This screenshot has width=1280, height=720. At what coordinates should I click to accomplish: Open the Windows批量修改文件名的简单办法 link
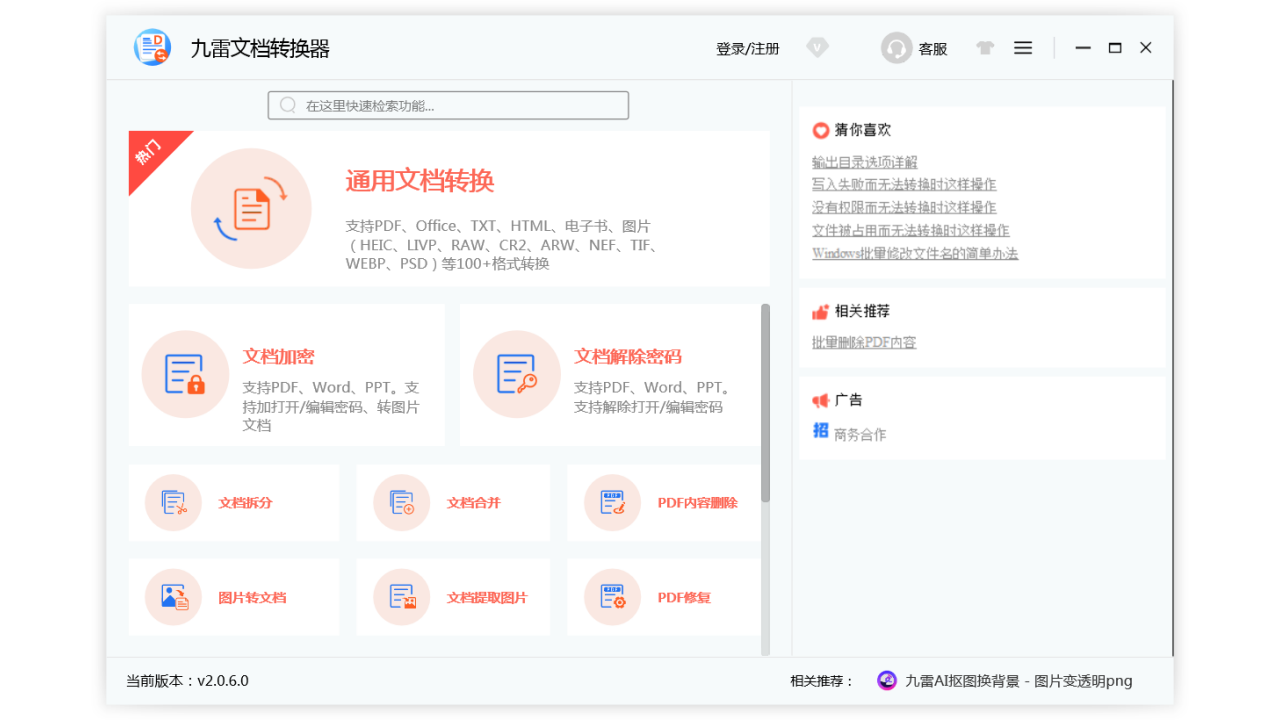914,254
